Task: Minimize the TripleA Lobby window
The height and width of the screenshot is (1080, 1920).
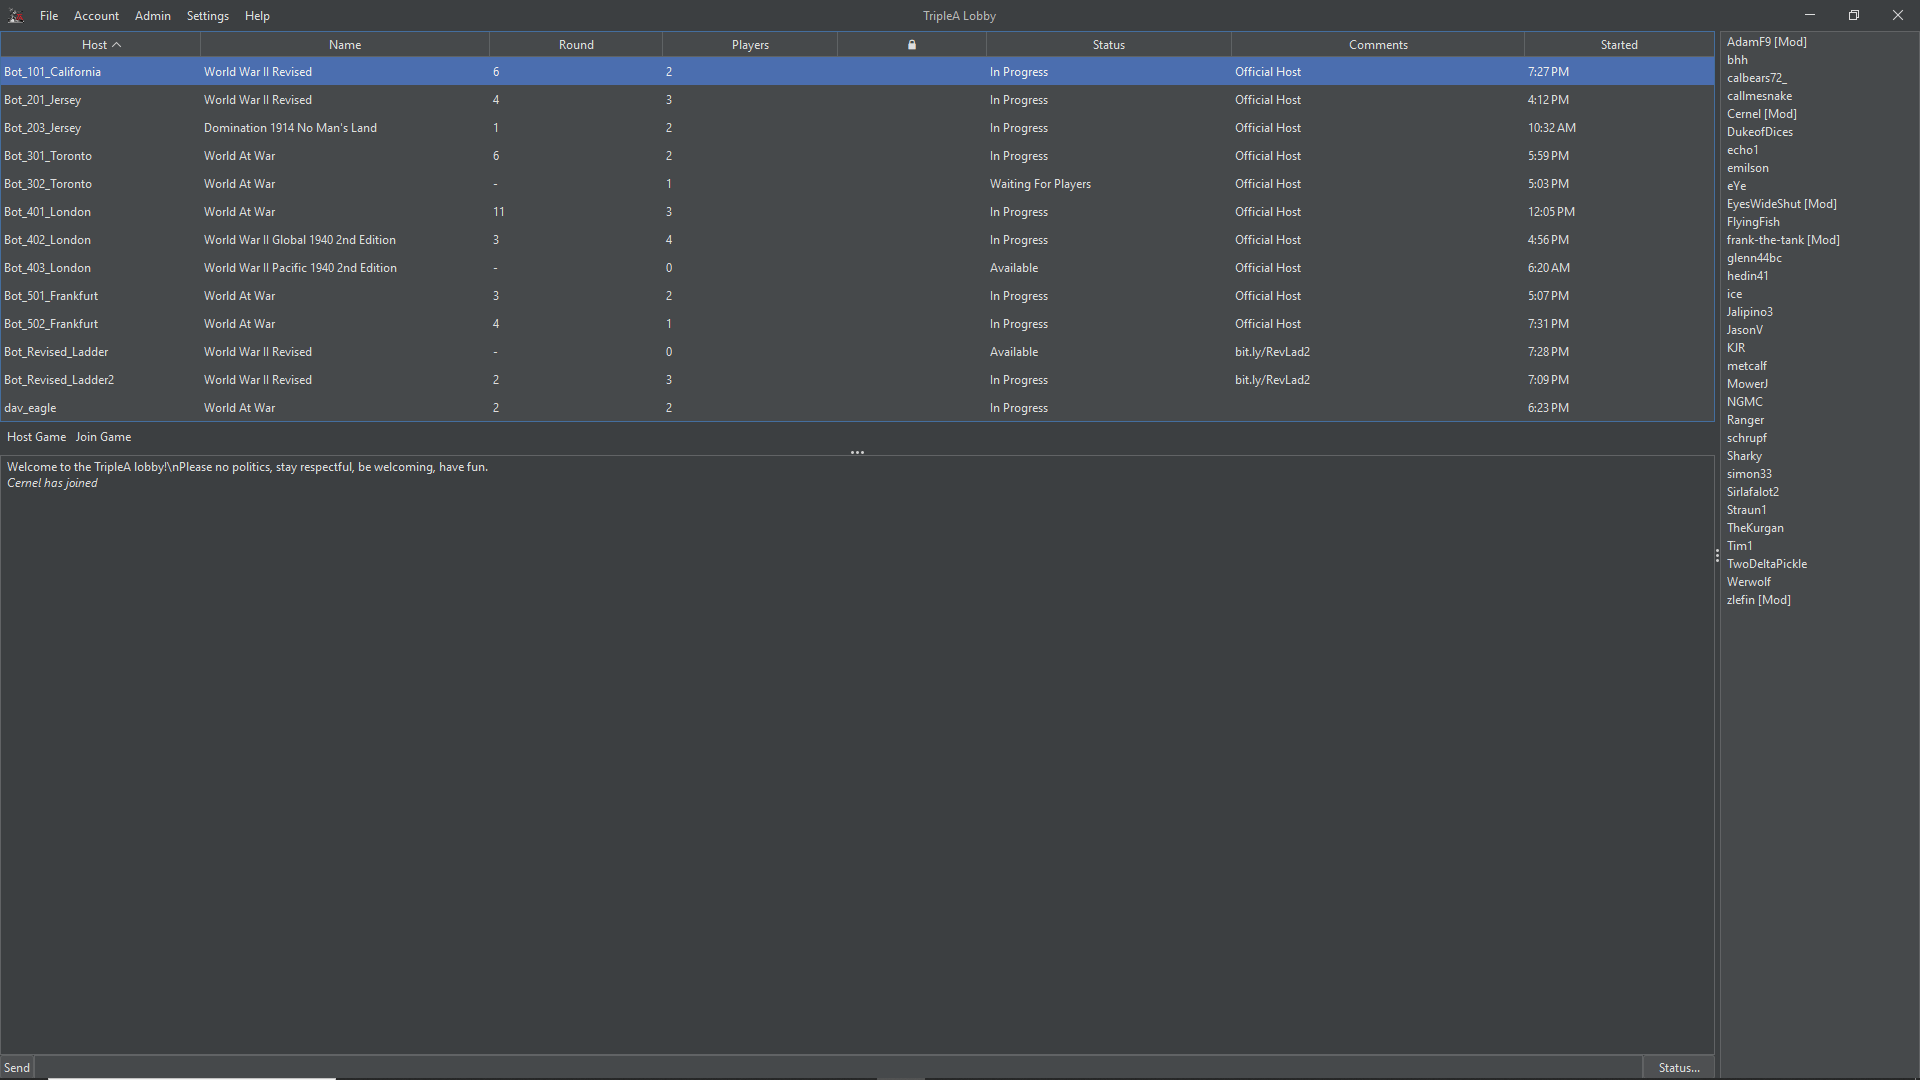Action: click(1809, 16)
